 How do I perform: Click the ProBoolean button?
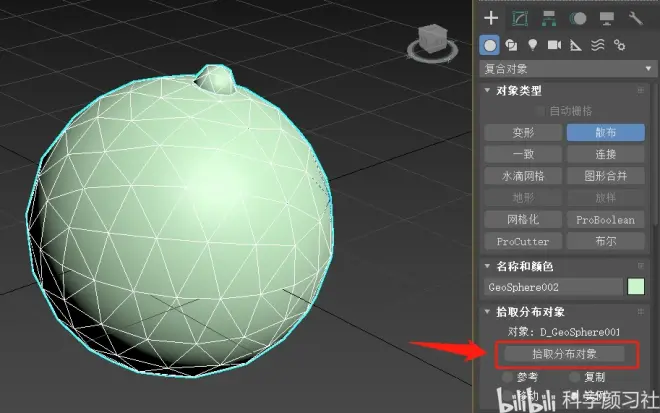tap(605, 220)
